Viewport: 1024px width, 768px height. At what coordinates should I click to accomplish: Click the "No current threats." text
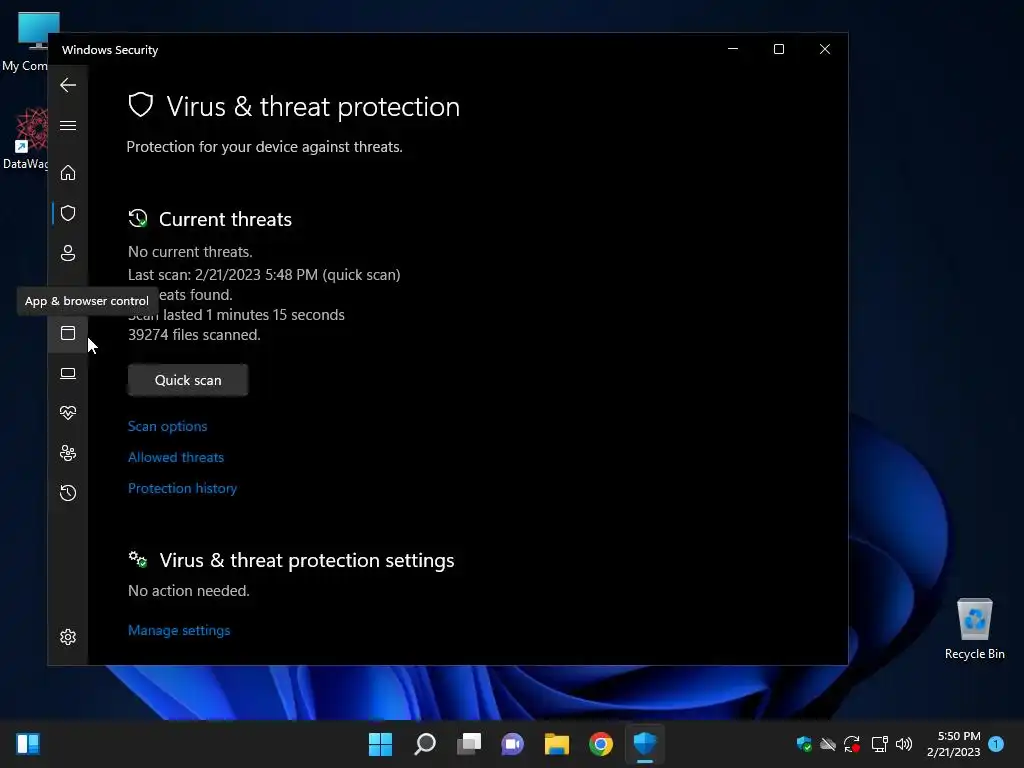[190, 251]
